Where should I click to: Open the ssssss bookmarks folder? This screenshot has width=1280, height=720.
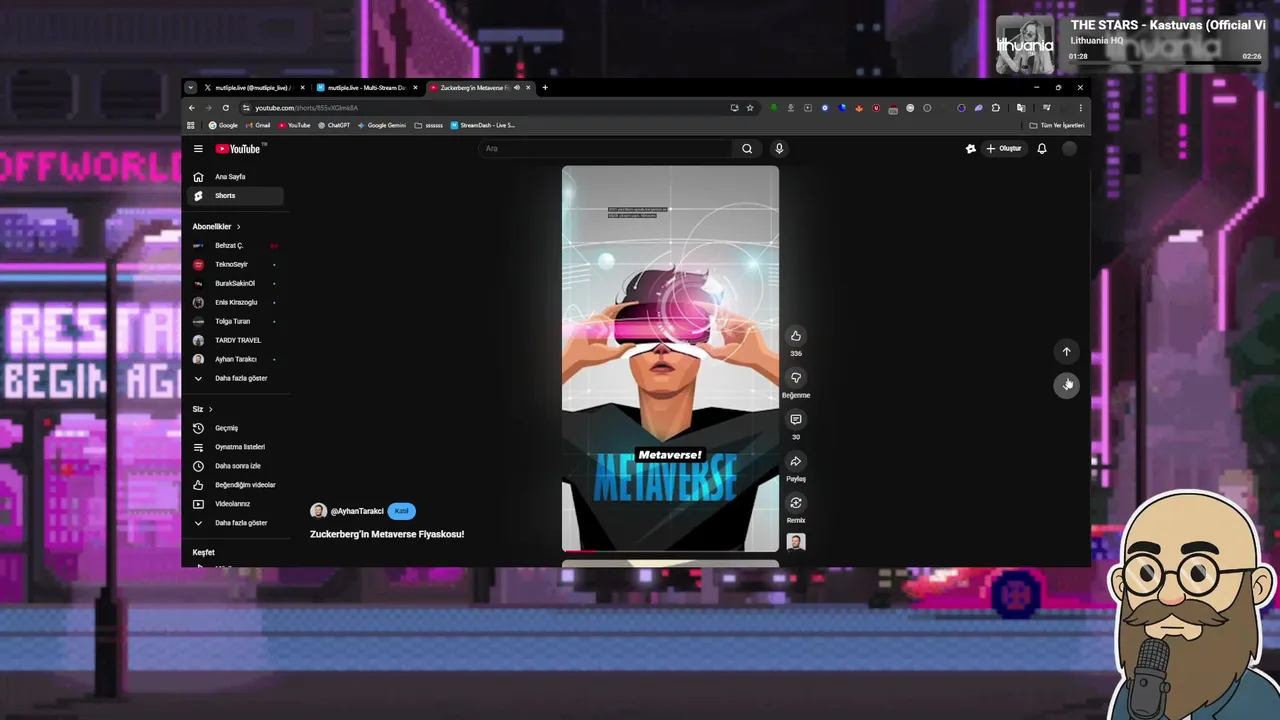(x=429, y=125)
